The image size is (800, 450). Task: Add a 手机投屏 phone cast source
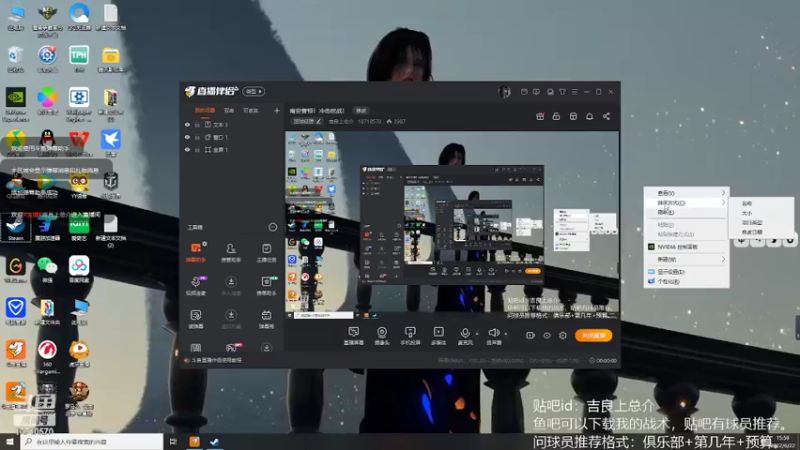(410, 336)
